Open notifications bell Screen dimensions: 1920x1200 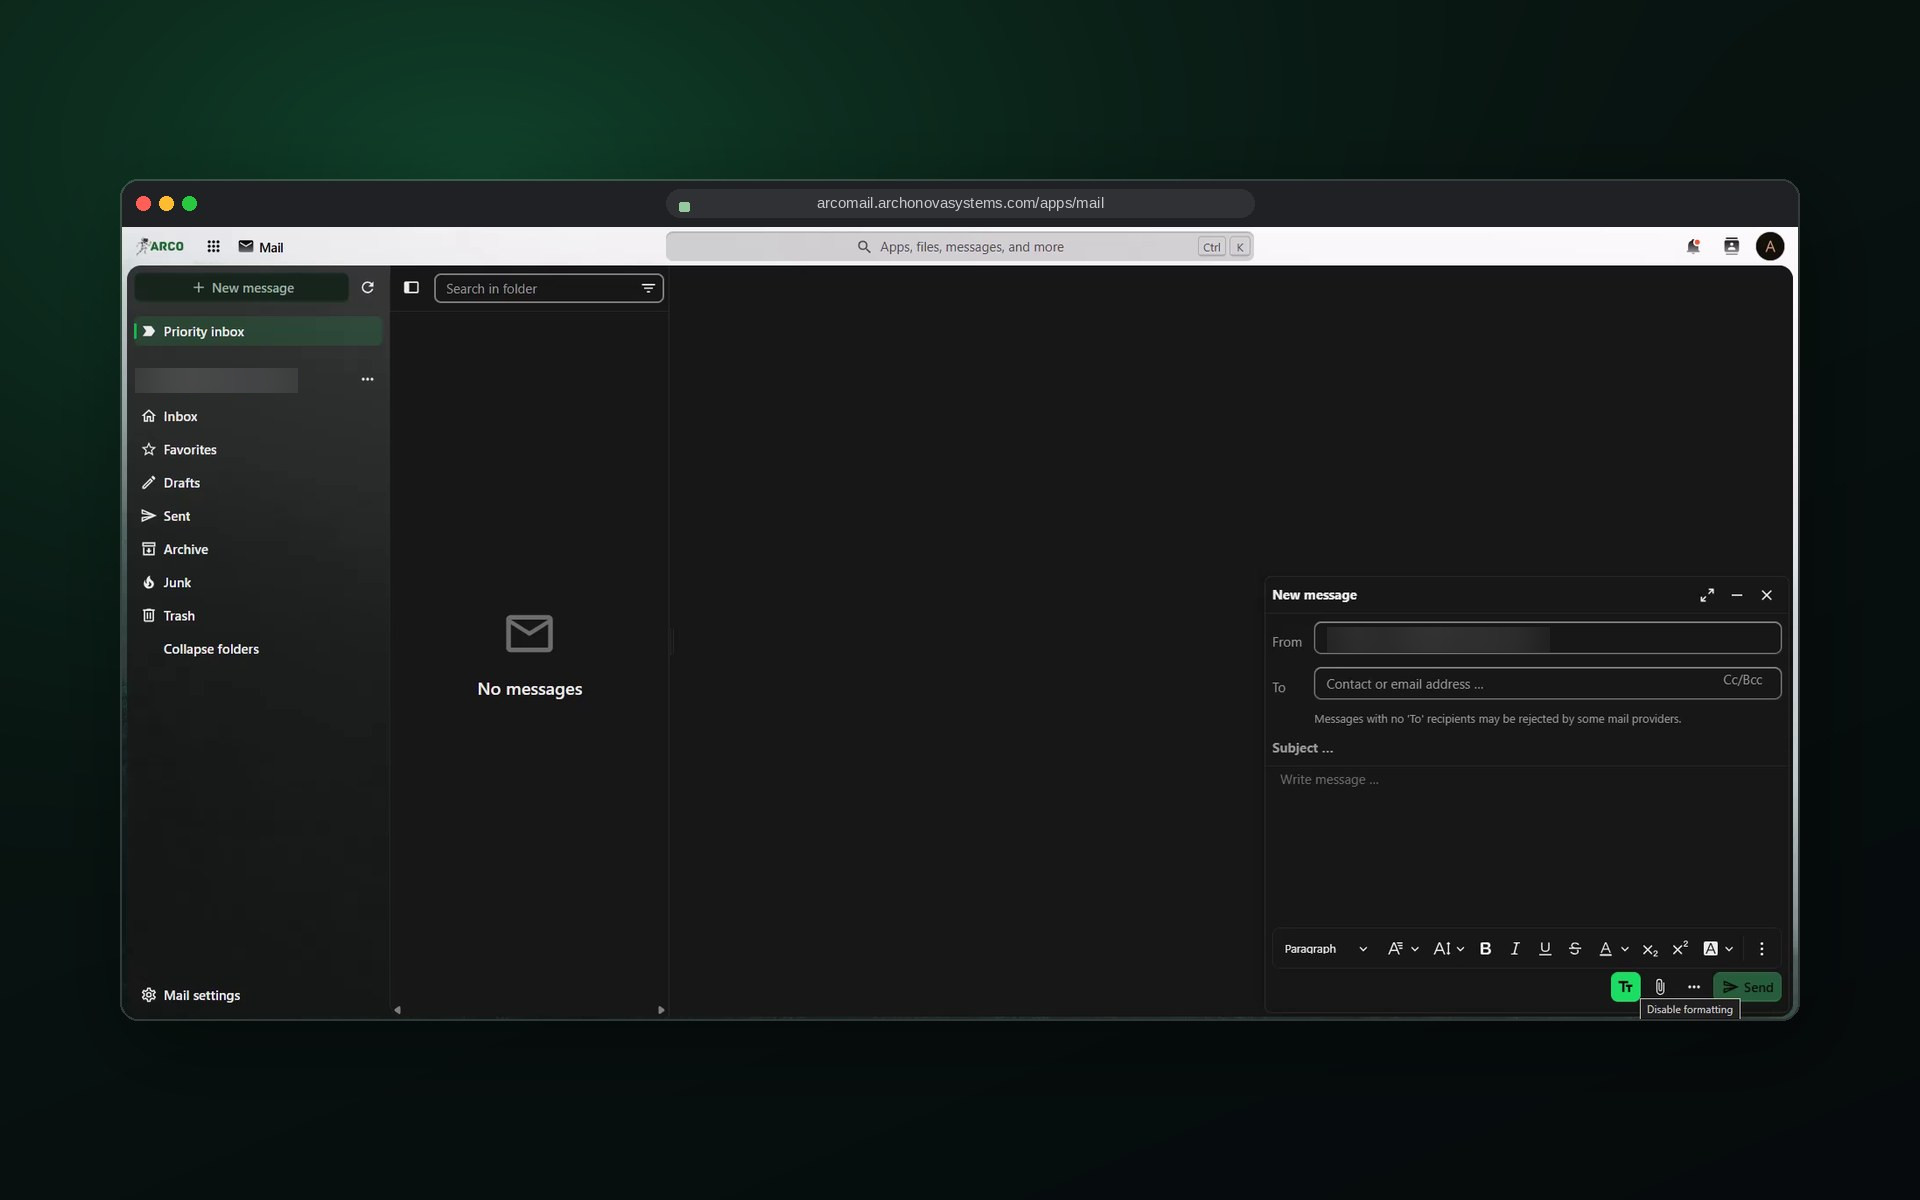tap(1693, 246)
